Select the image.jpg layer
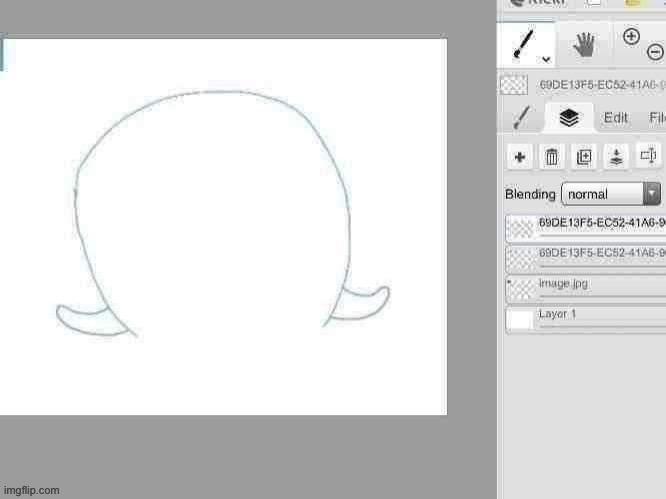This screenshot has height=499, width=666. coord(586,289)
